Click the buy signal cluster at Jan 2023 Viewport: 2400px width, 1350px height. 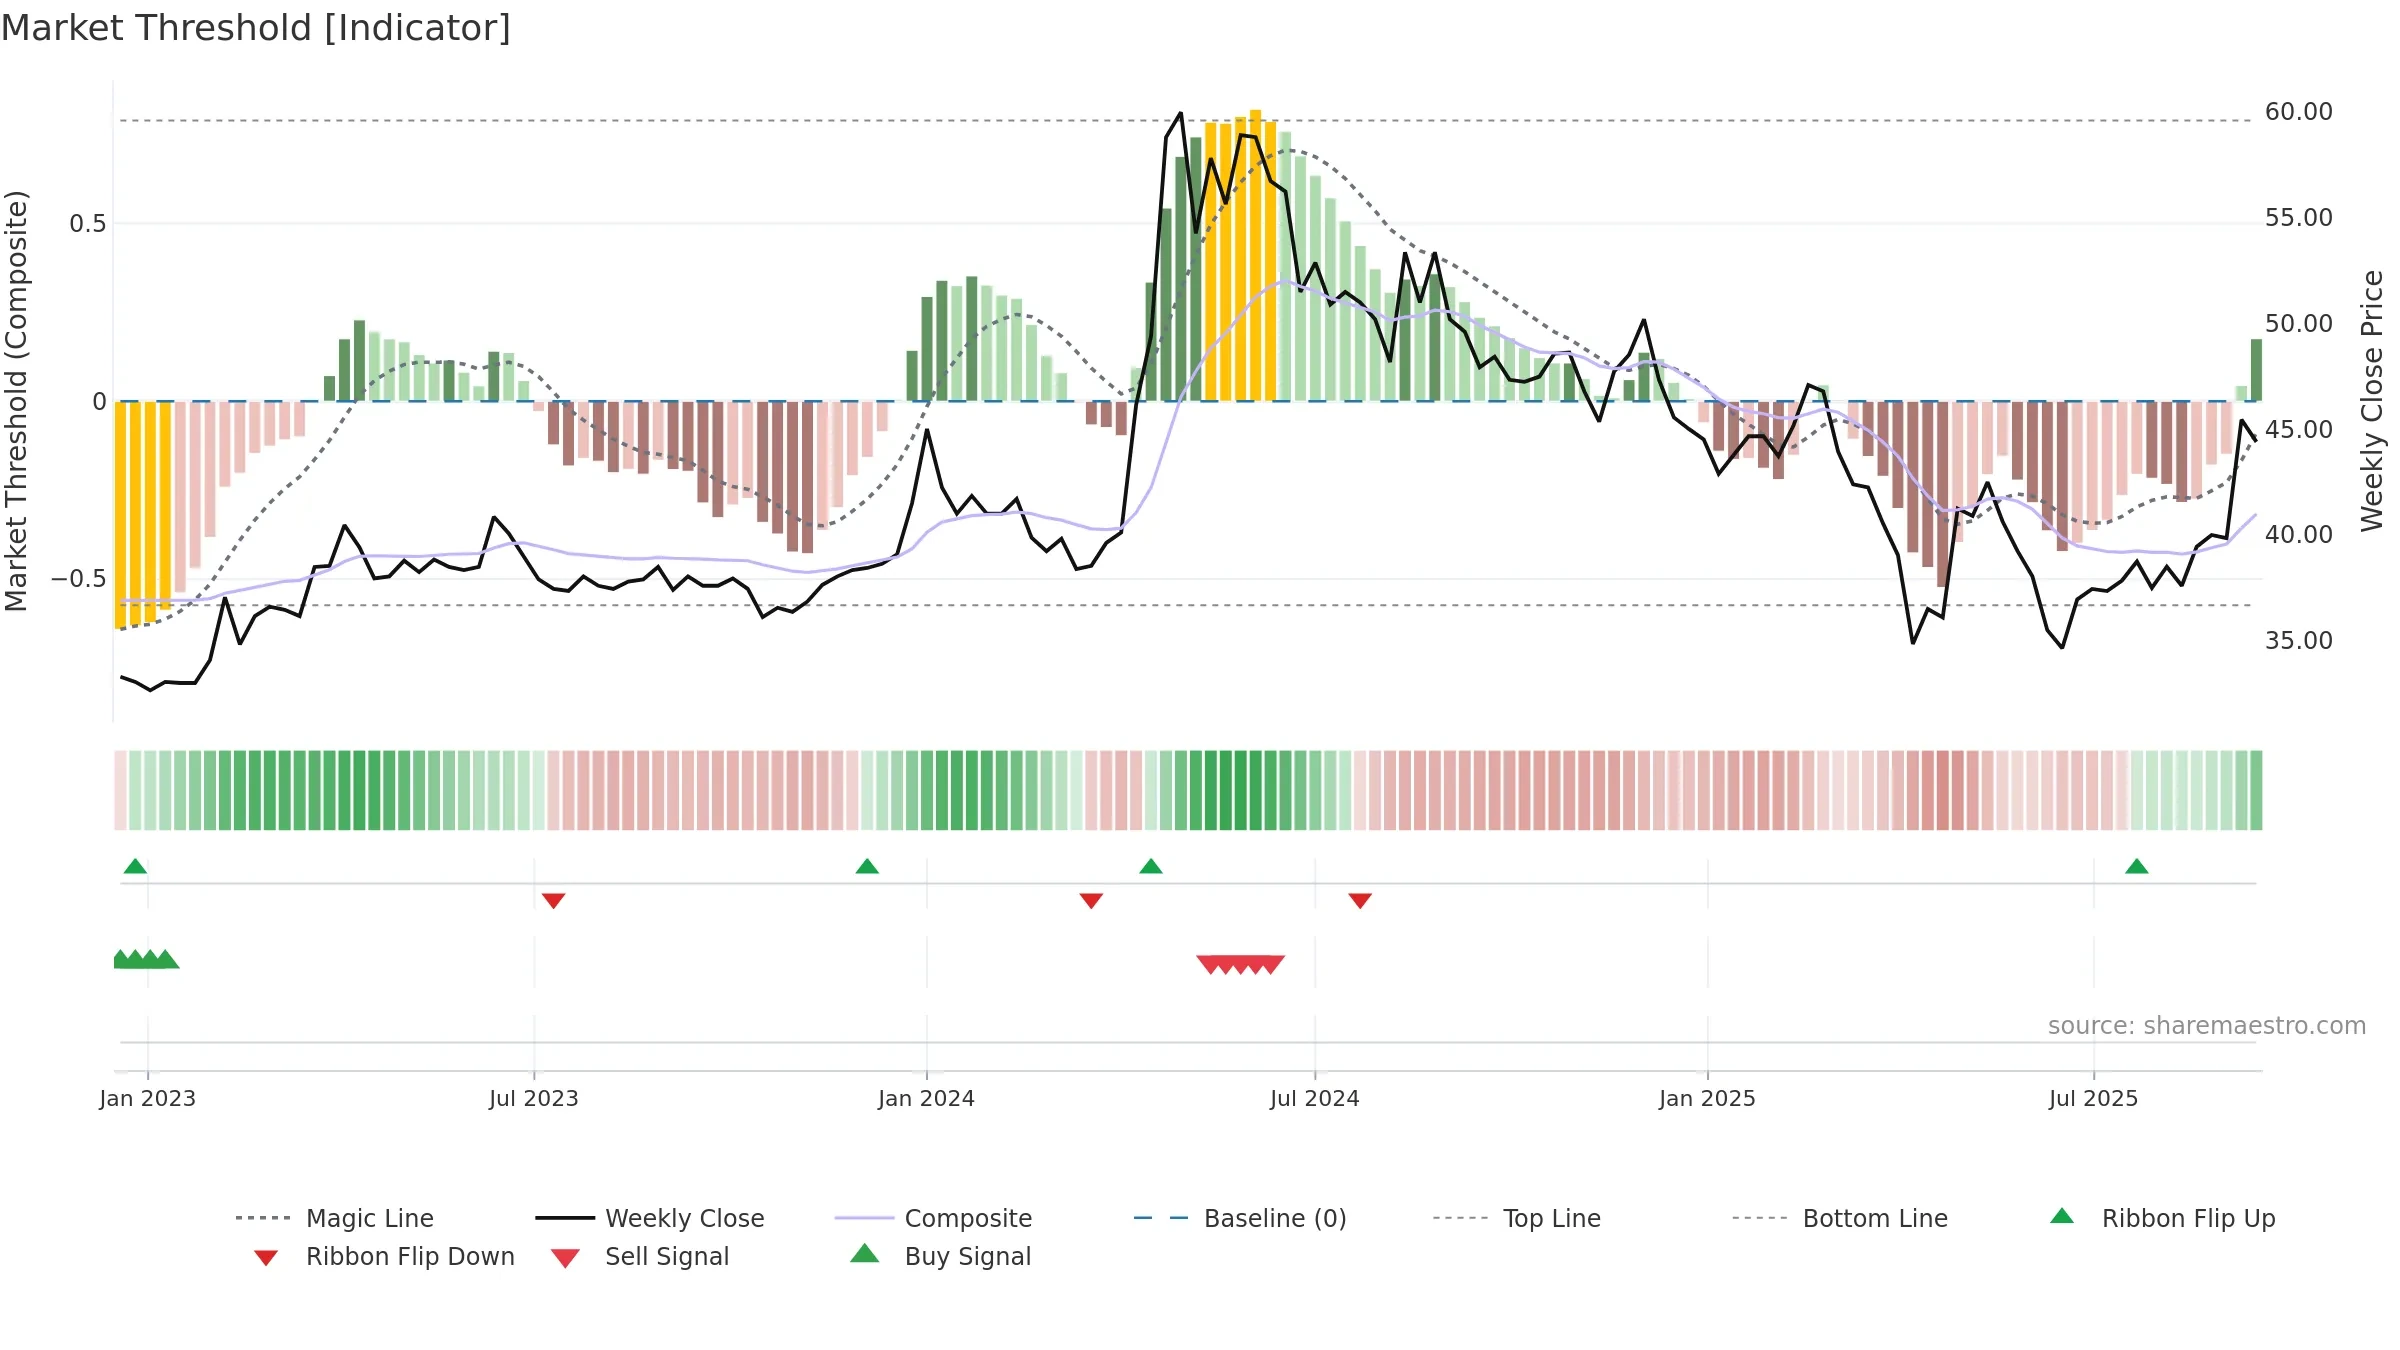coord(145,959)
